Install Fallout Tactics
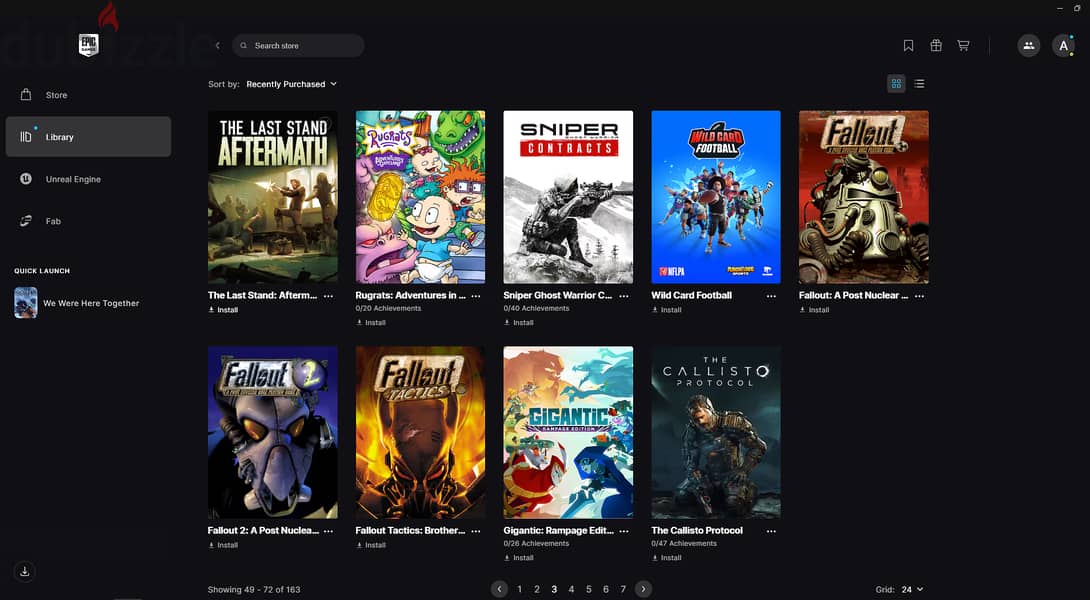1090x600 pixels. [371, 545]
